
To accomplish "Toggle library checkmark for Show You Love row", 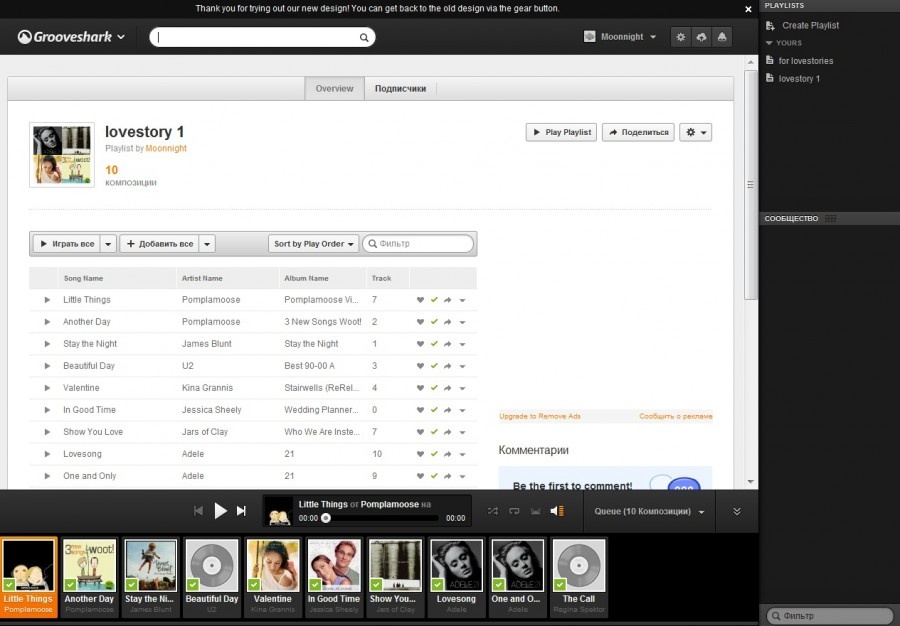I will pyautogui.click(x=434, y=431).
